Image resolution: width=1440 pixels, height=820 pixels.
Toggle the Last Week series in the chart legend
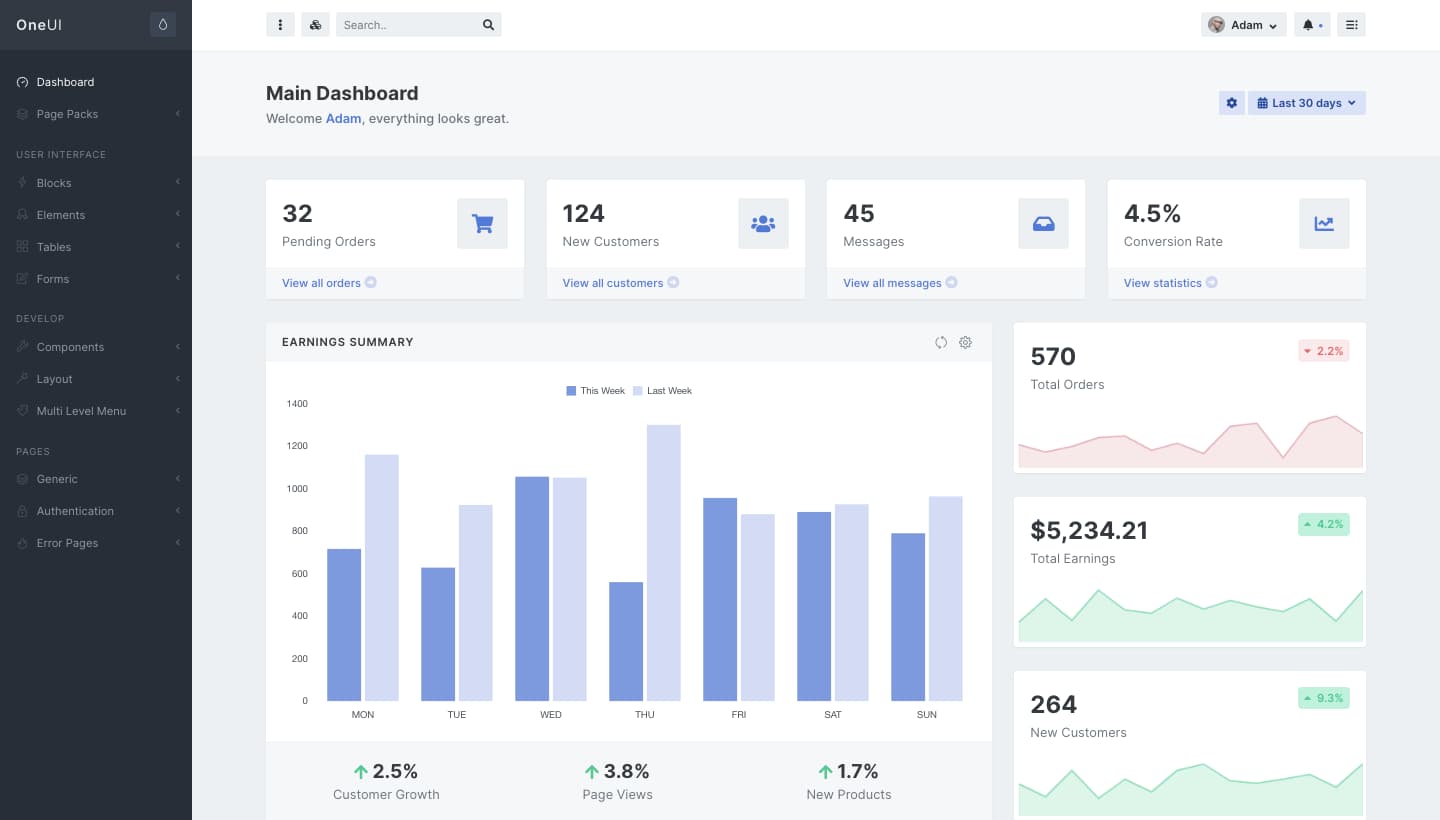pyautogui.click(x=662, y=390)
